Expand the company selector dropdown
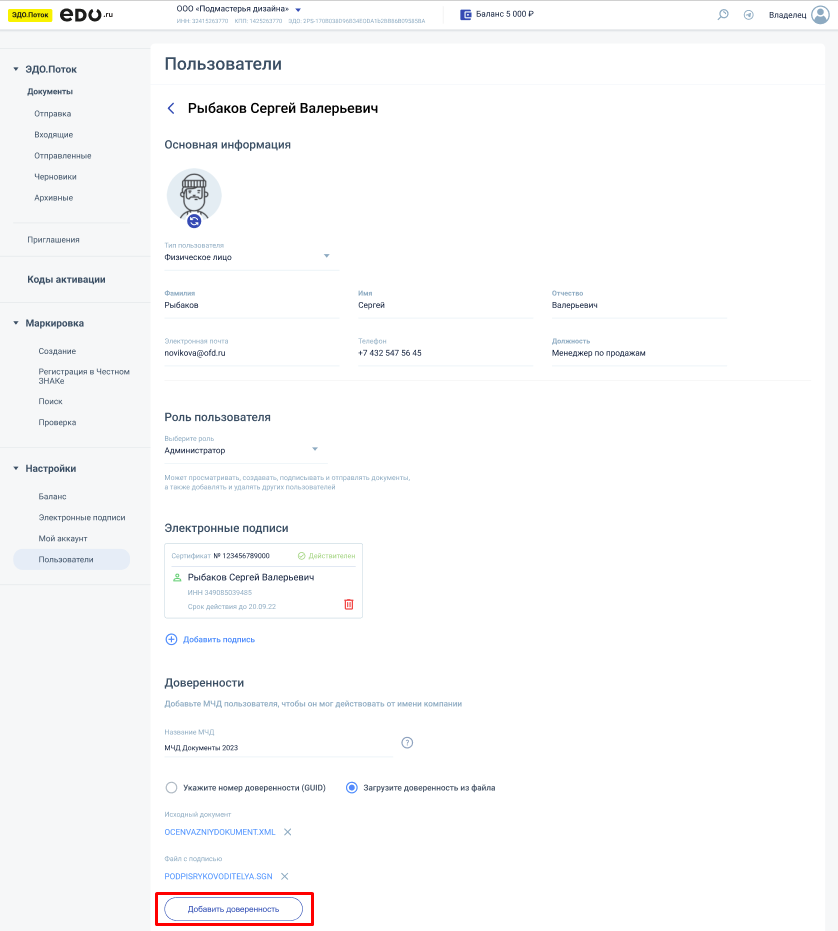 (x=298, y=10)
